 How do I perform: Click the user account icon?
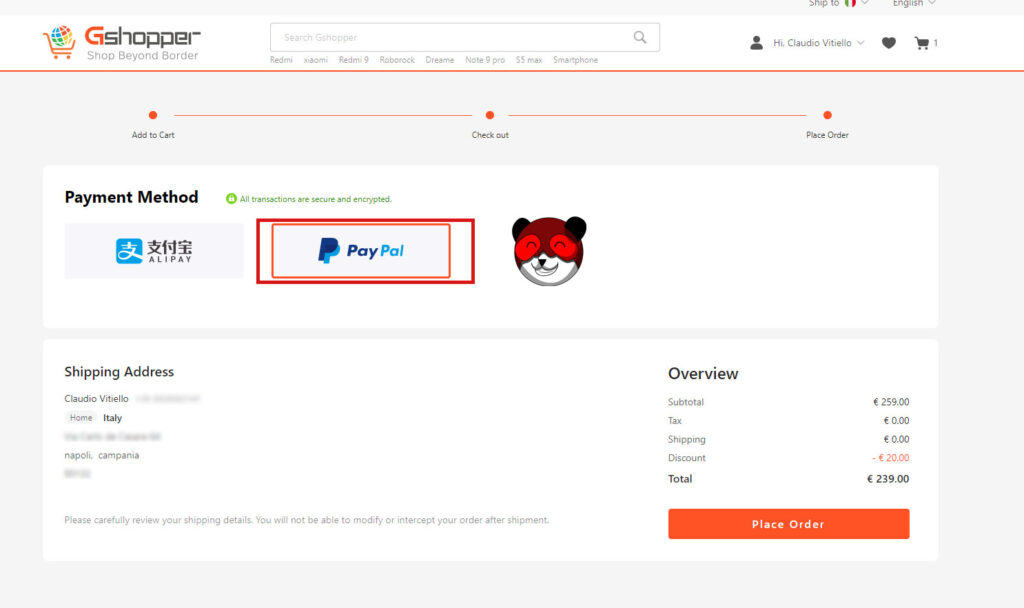click(757, 43)
